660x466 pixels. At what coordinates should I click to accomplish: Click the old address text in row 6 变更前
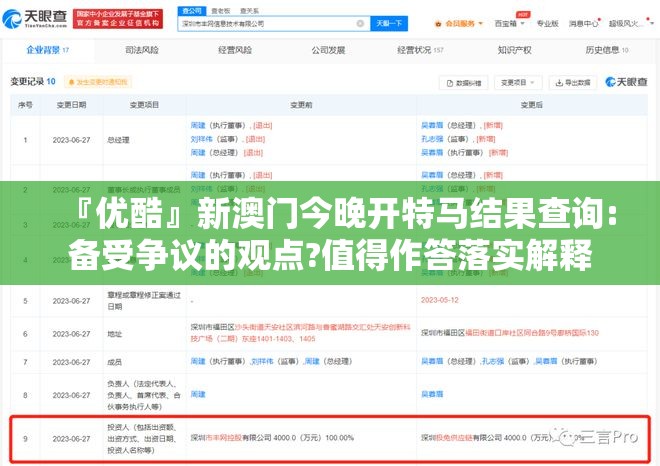pyautogui.click(x=301, y=333)
